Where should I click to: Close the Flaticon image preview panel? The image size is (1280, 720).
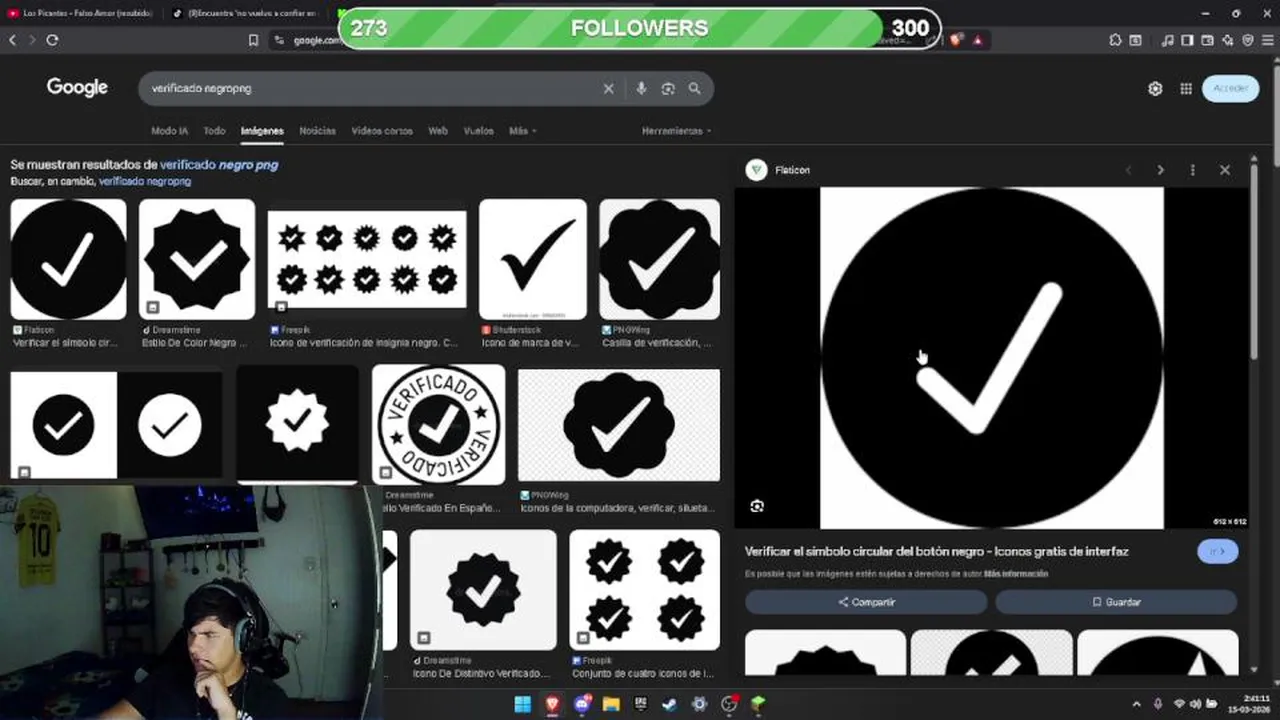tap(1225, 170)
